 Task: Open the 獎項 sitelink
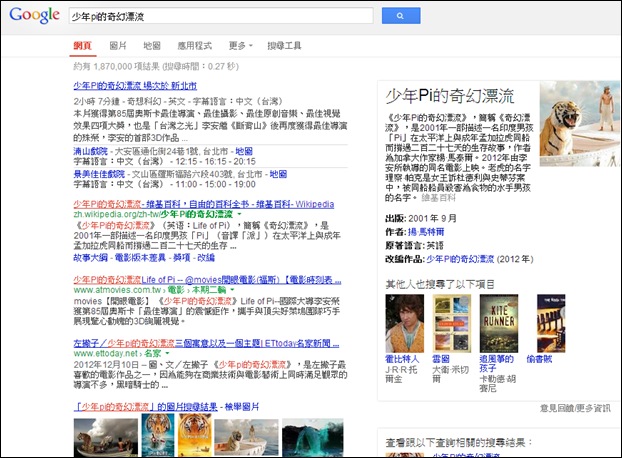182,257
